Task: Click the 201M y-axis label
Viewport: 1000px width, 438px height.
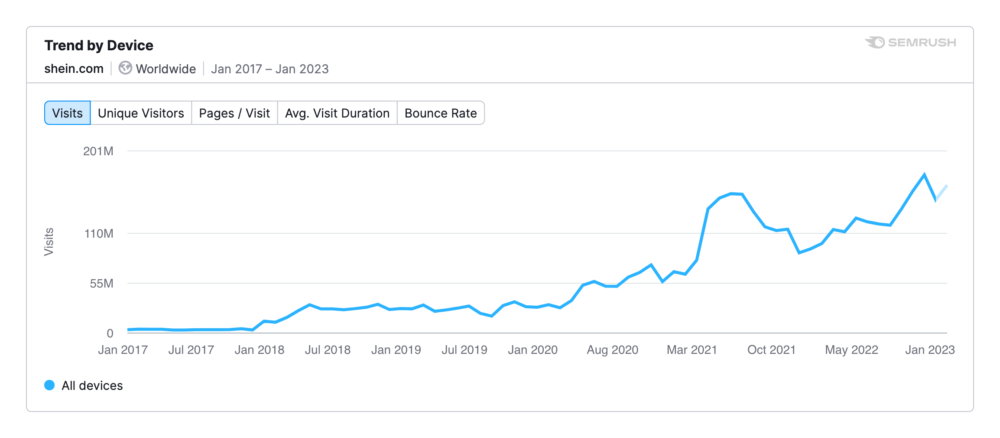Action: [98, 151]
